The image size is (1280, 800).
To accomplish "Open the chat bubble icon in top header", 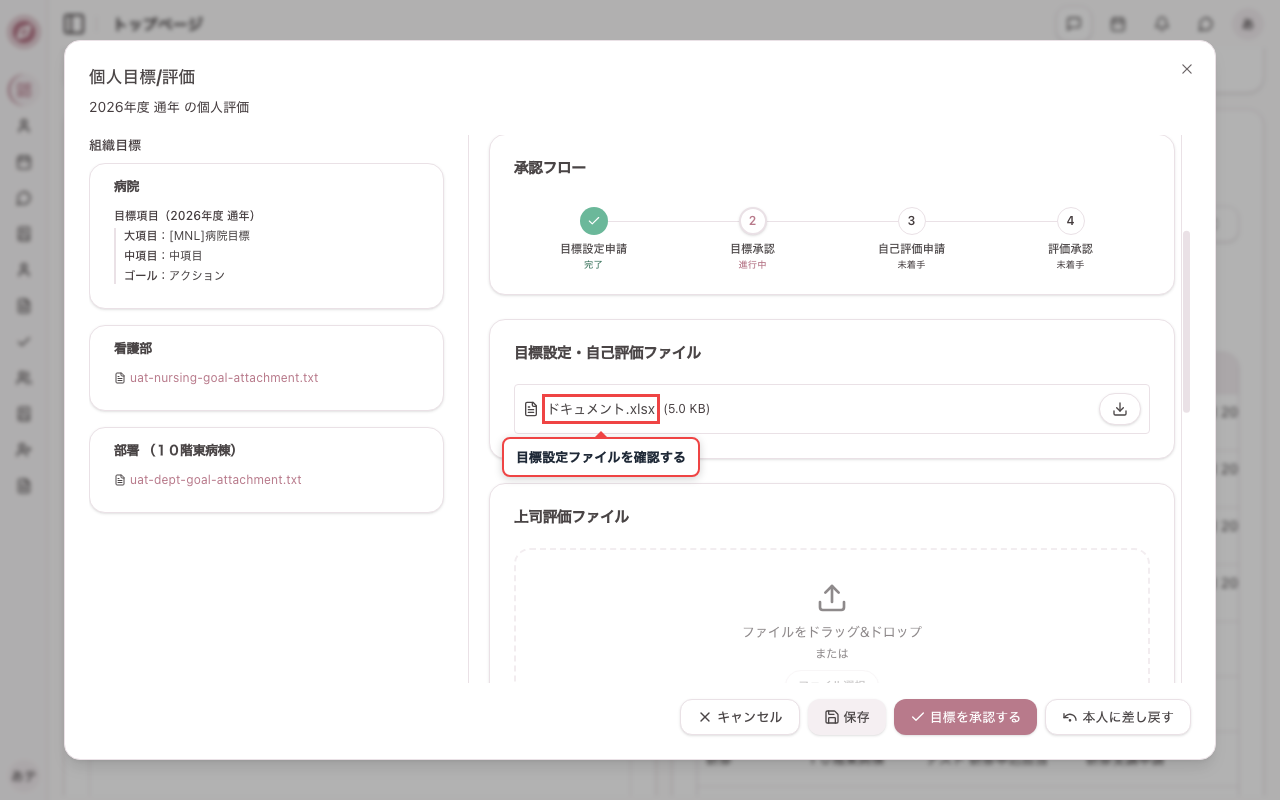I will point(1206,24).
